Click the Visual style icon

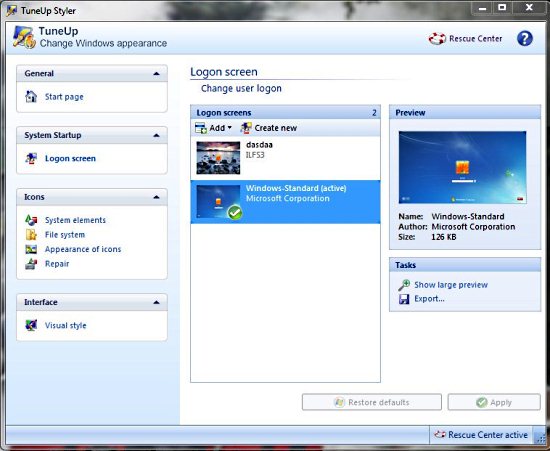(x=31, y=325)
